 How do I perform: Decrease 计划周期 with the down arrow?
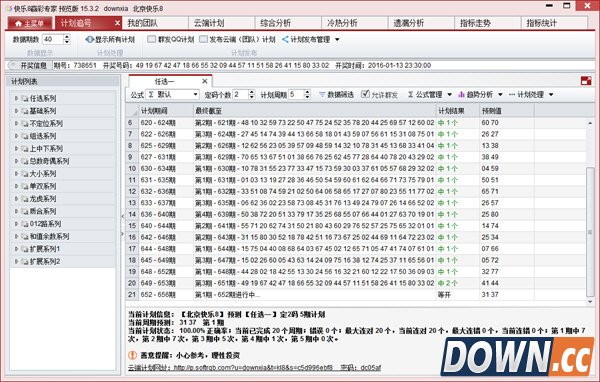click(x=307, y=97)
